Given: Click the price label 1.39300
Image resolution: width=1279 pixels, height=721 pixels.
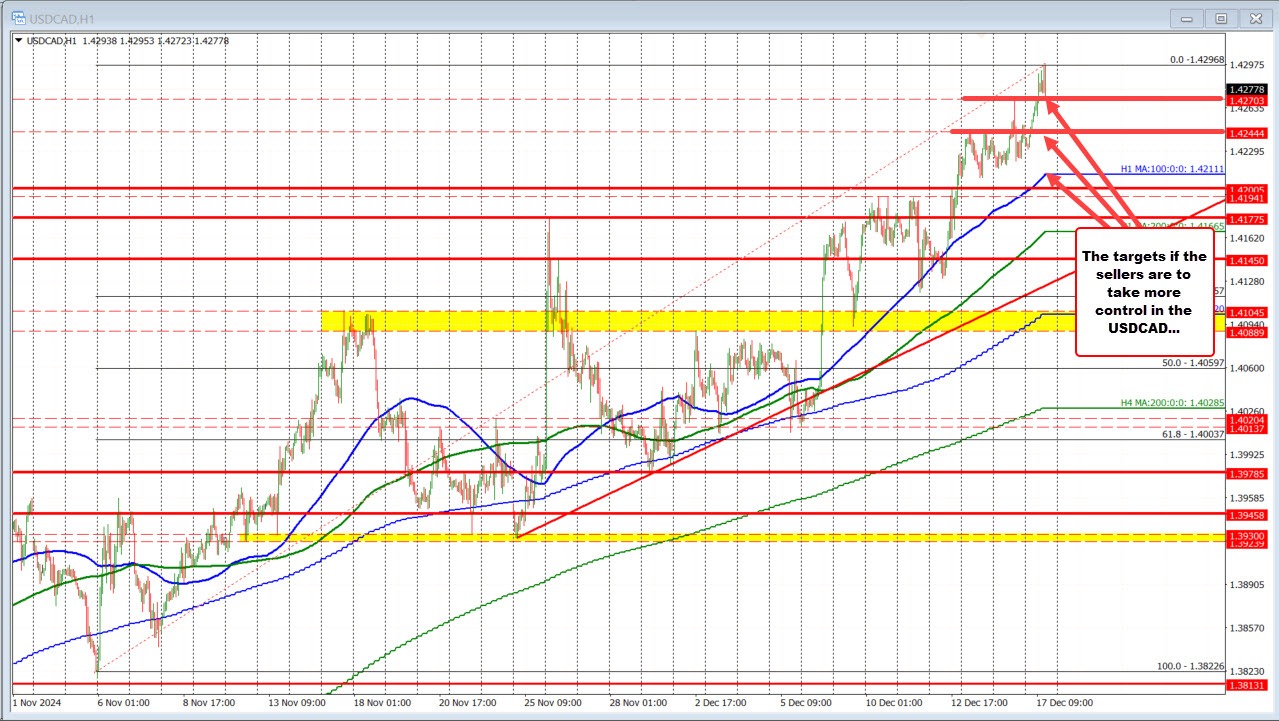Looking at the screenshot, I should click(1249, 536).
